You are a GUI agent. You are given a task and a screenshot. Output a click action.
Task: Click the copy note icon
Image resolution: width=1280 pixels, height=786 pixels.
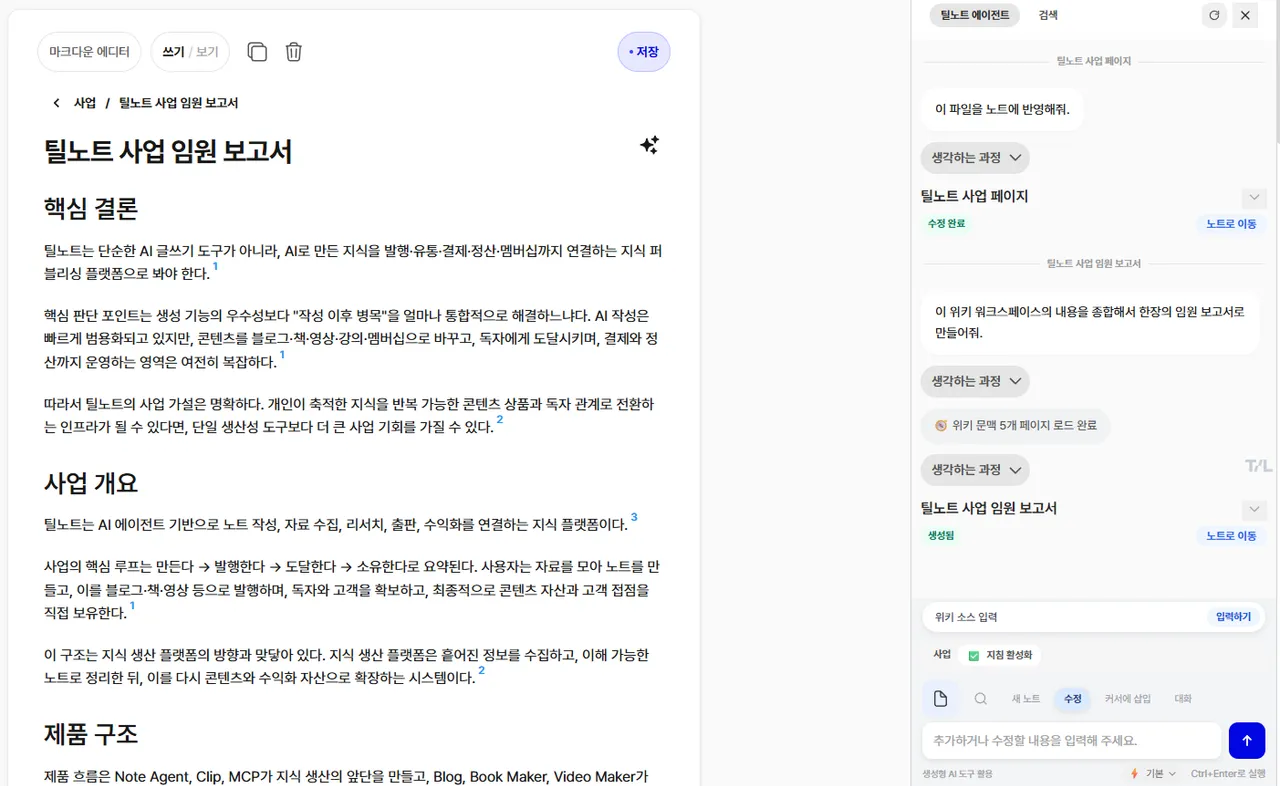point(257,52)
